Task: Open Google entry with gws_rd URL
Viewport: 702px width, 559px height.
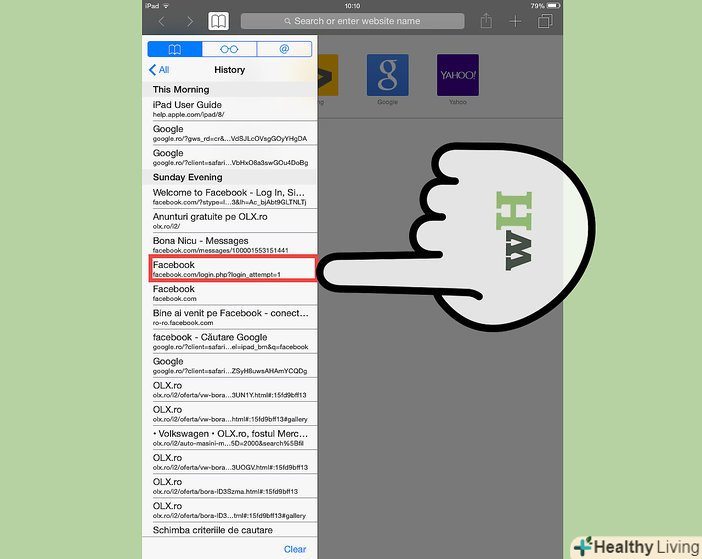Action: 230,133
